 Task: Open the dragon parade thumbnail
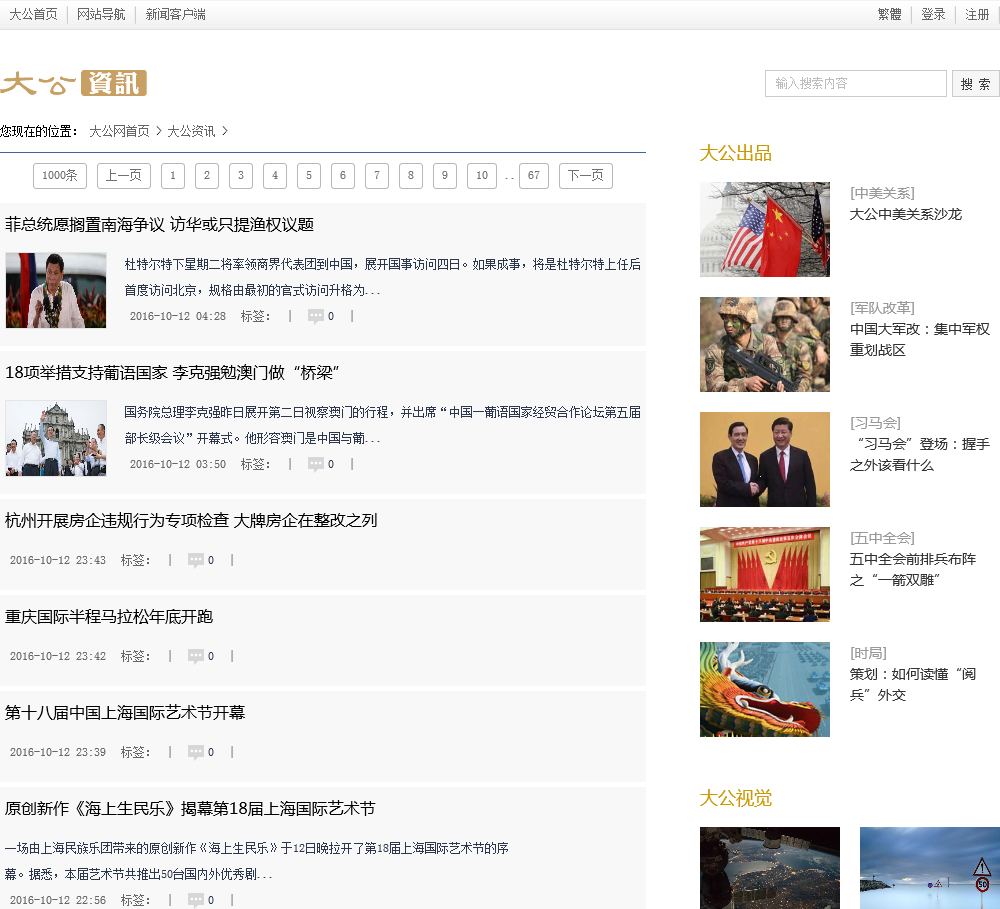765,690
